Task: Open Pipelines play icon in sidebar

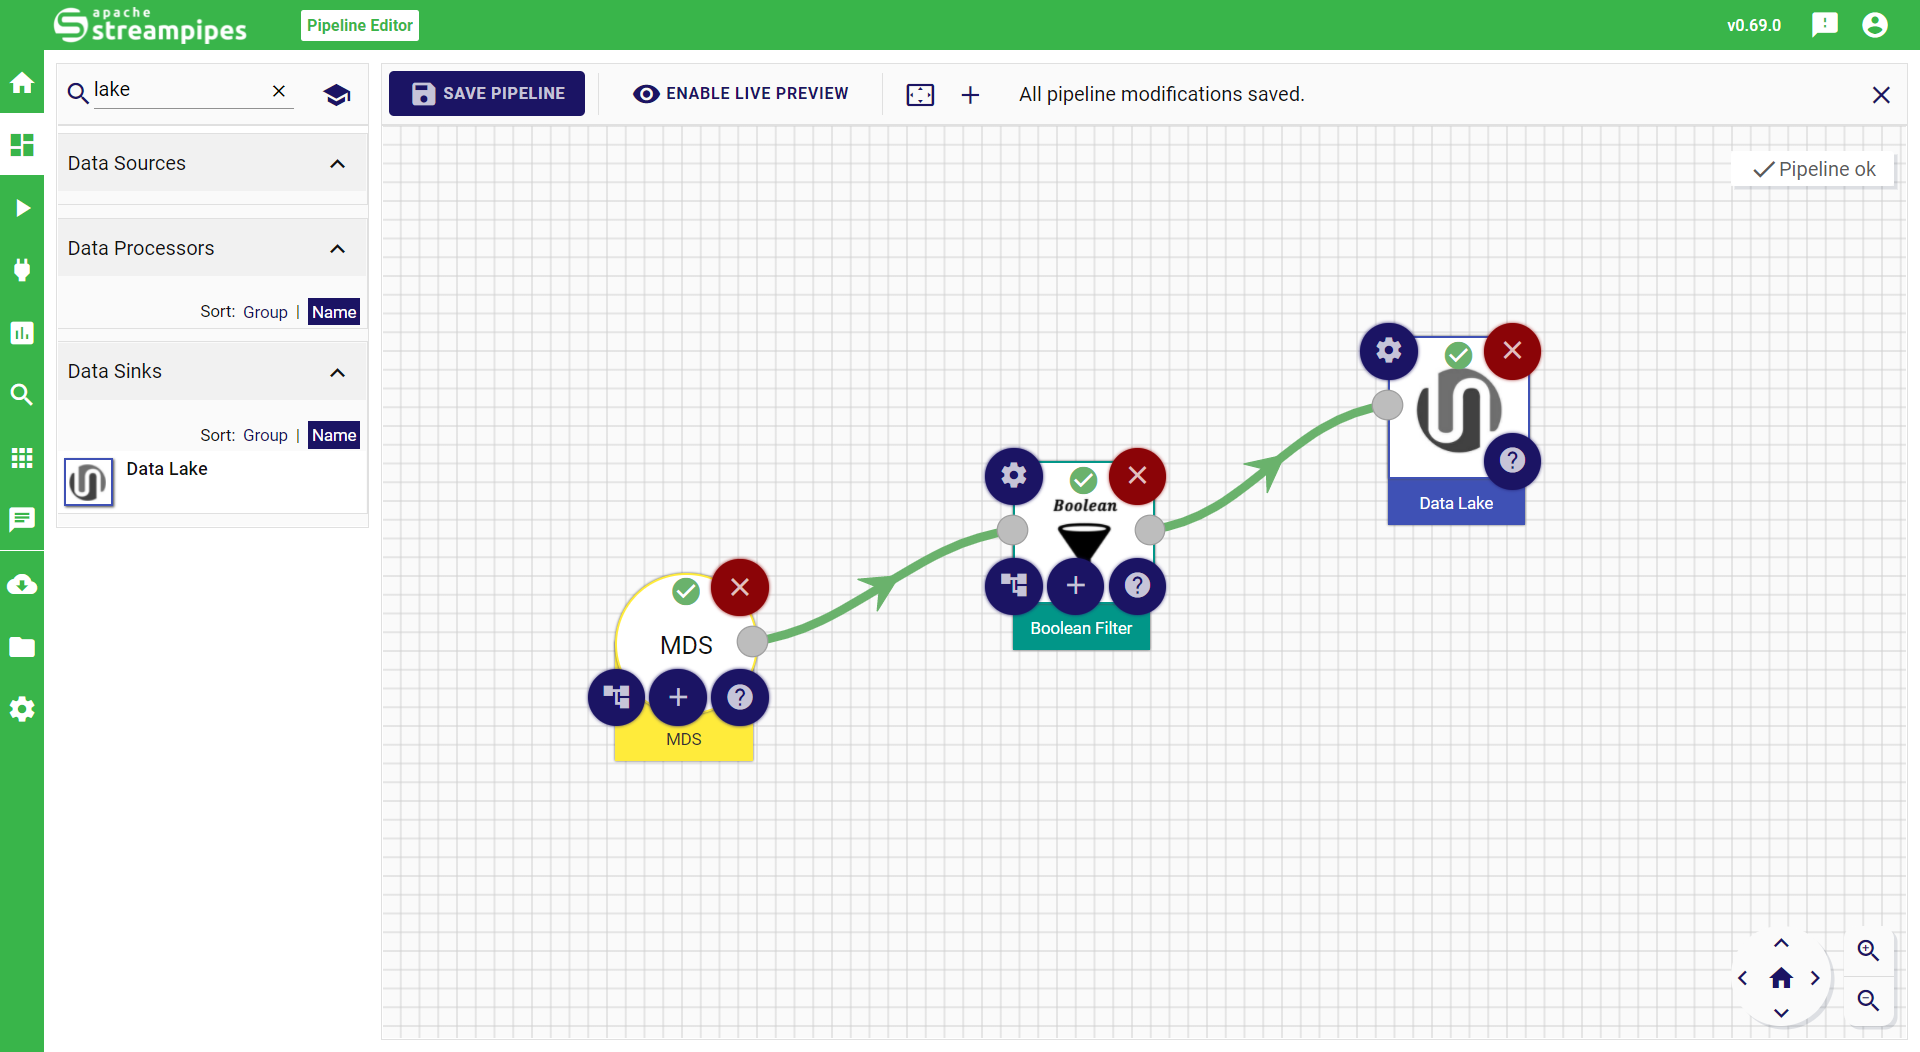Action: 22,208
